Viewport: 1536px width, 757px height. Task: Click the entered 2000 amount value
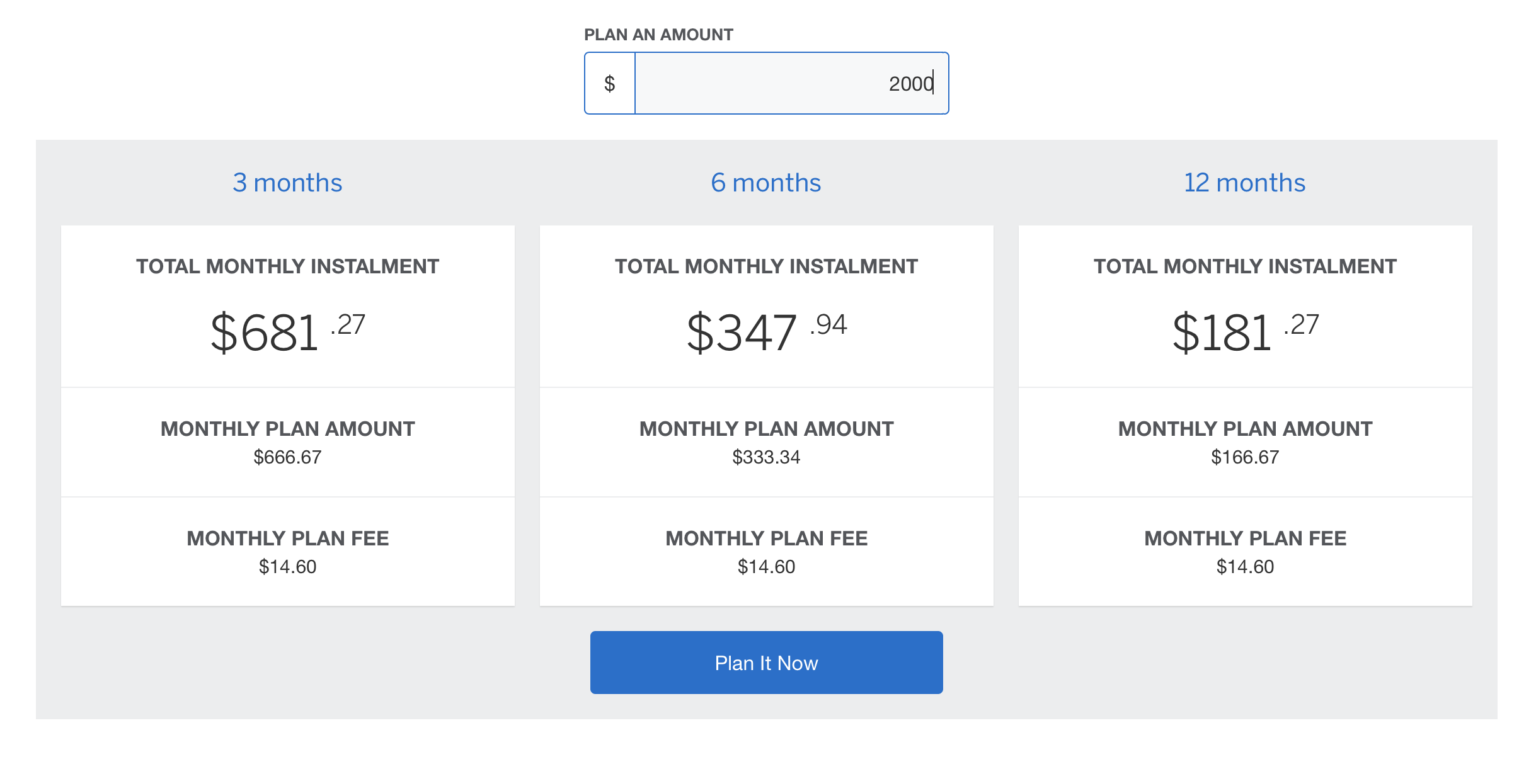pyautogui.click(x=907, y=84)
